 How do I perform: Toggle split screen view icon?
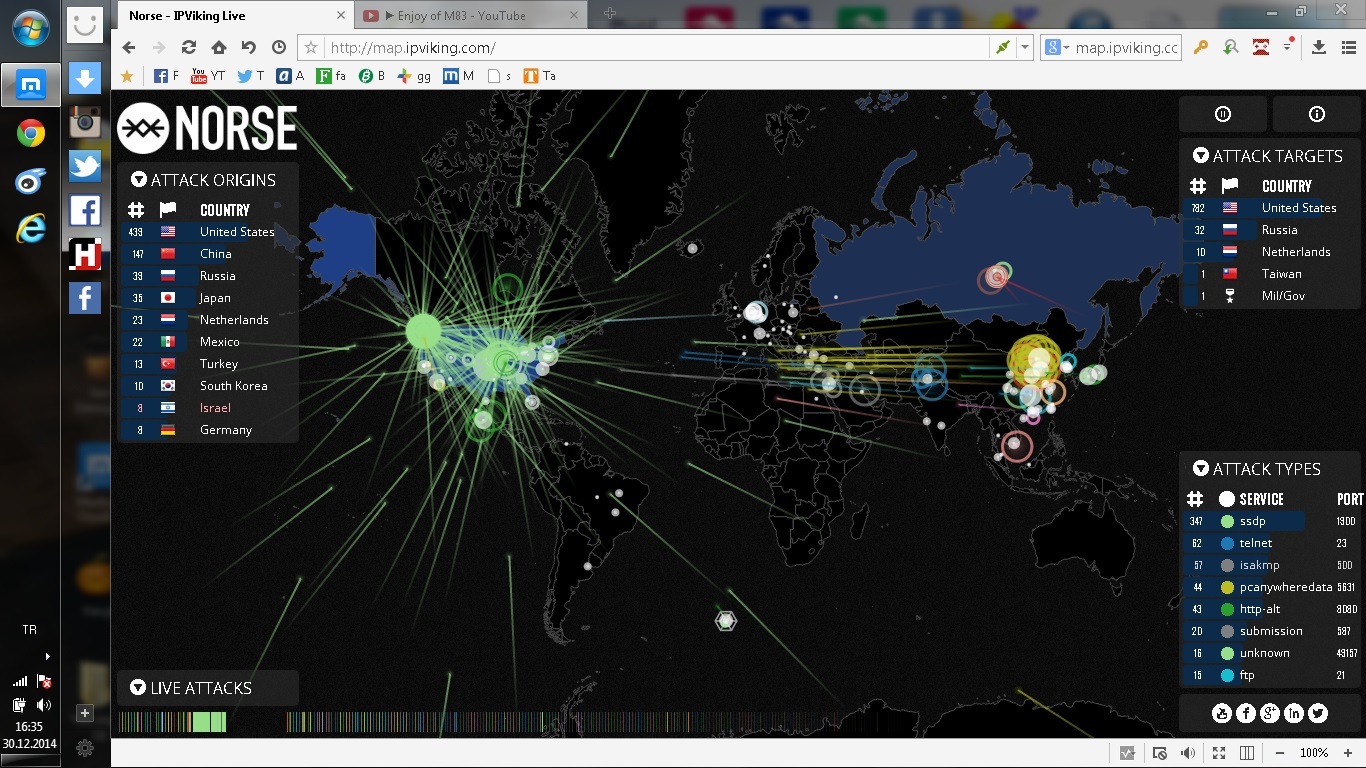pyautogui.click(x=1247, y=753)
